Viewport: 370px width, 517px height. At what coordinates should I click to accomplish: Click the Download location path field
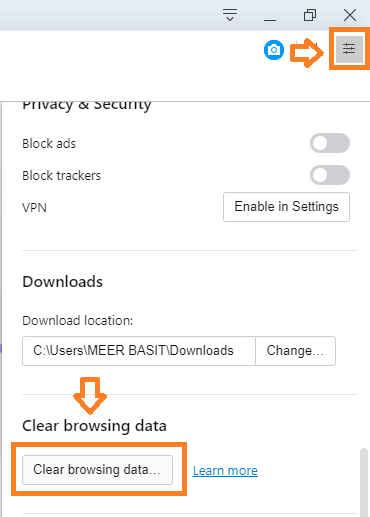tap(139, 351)
